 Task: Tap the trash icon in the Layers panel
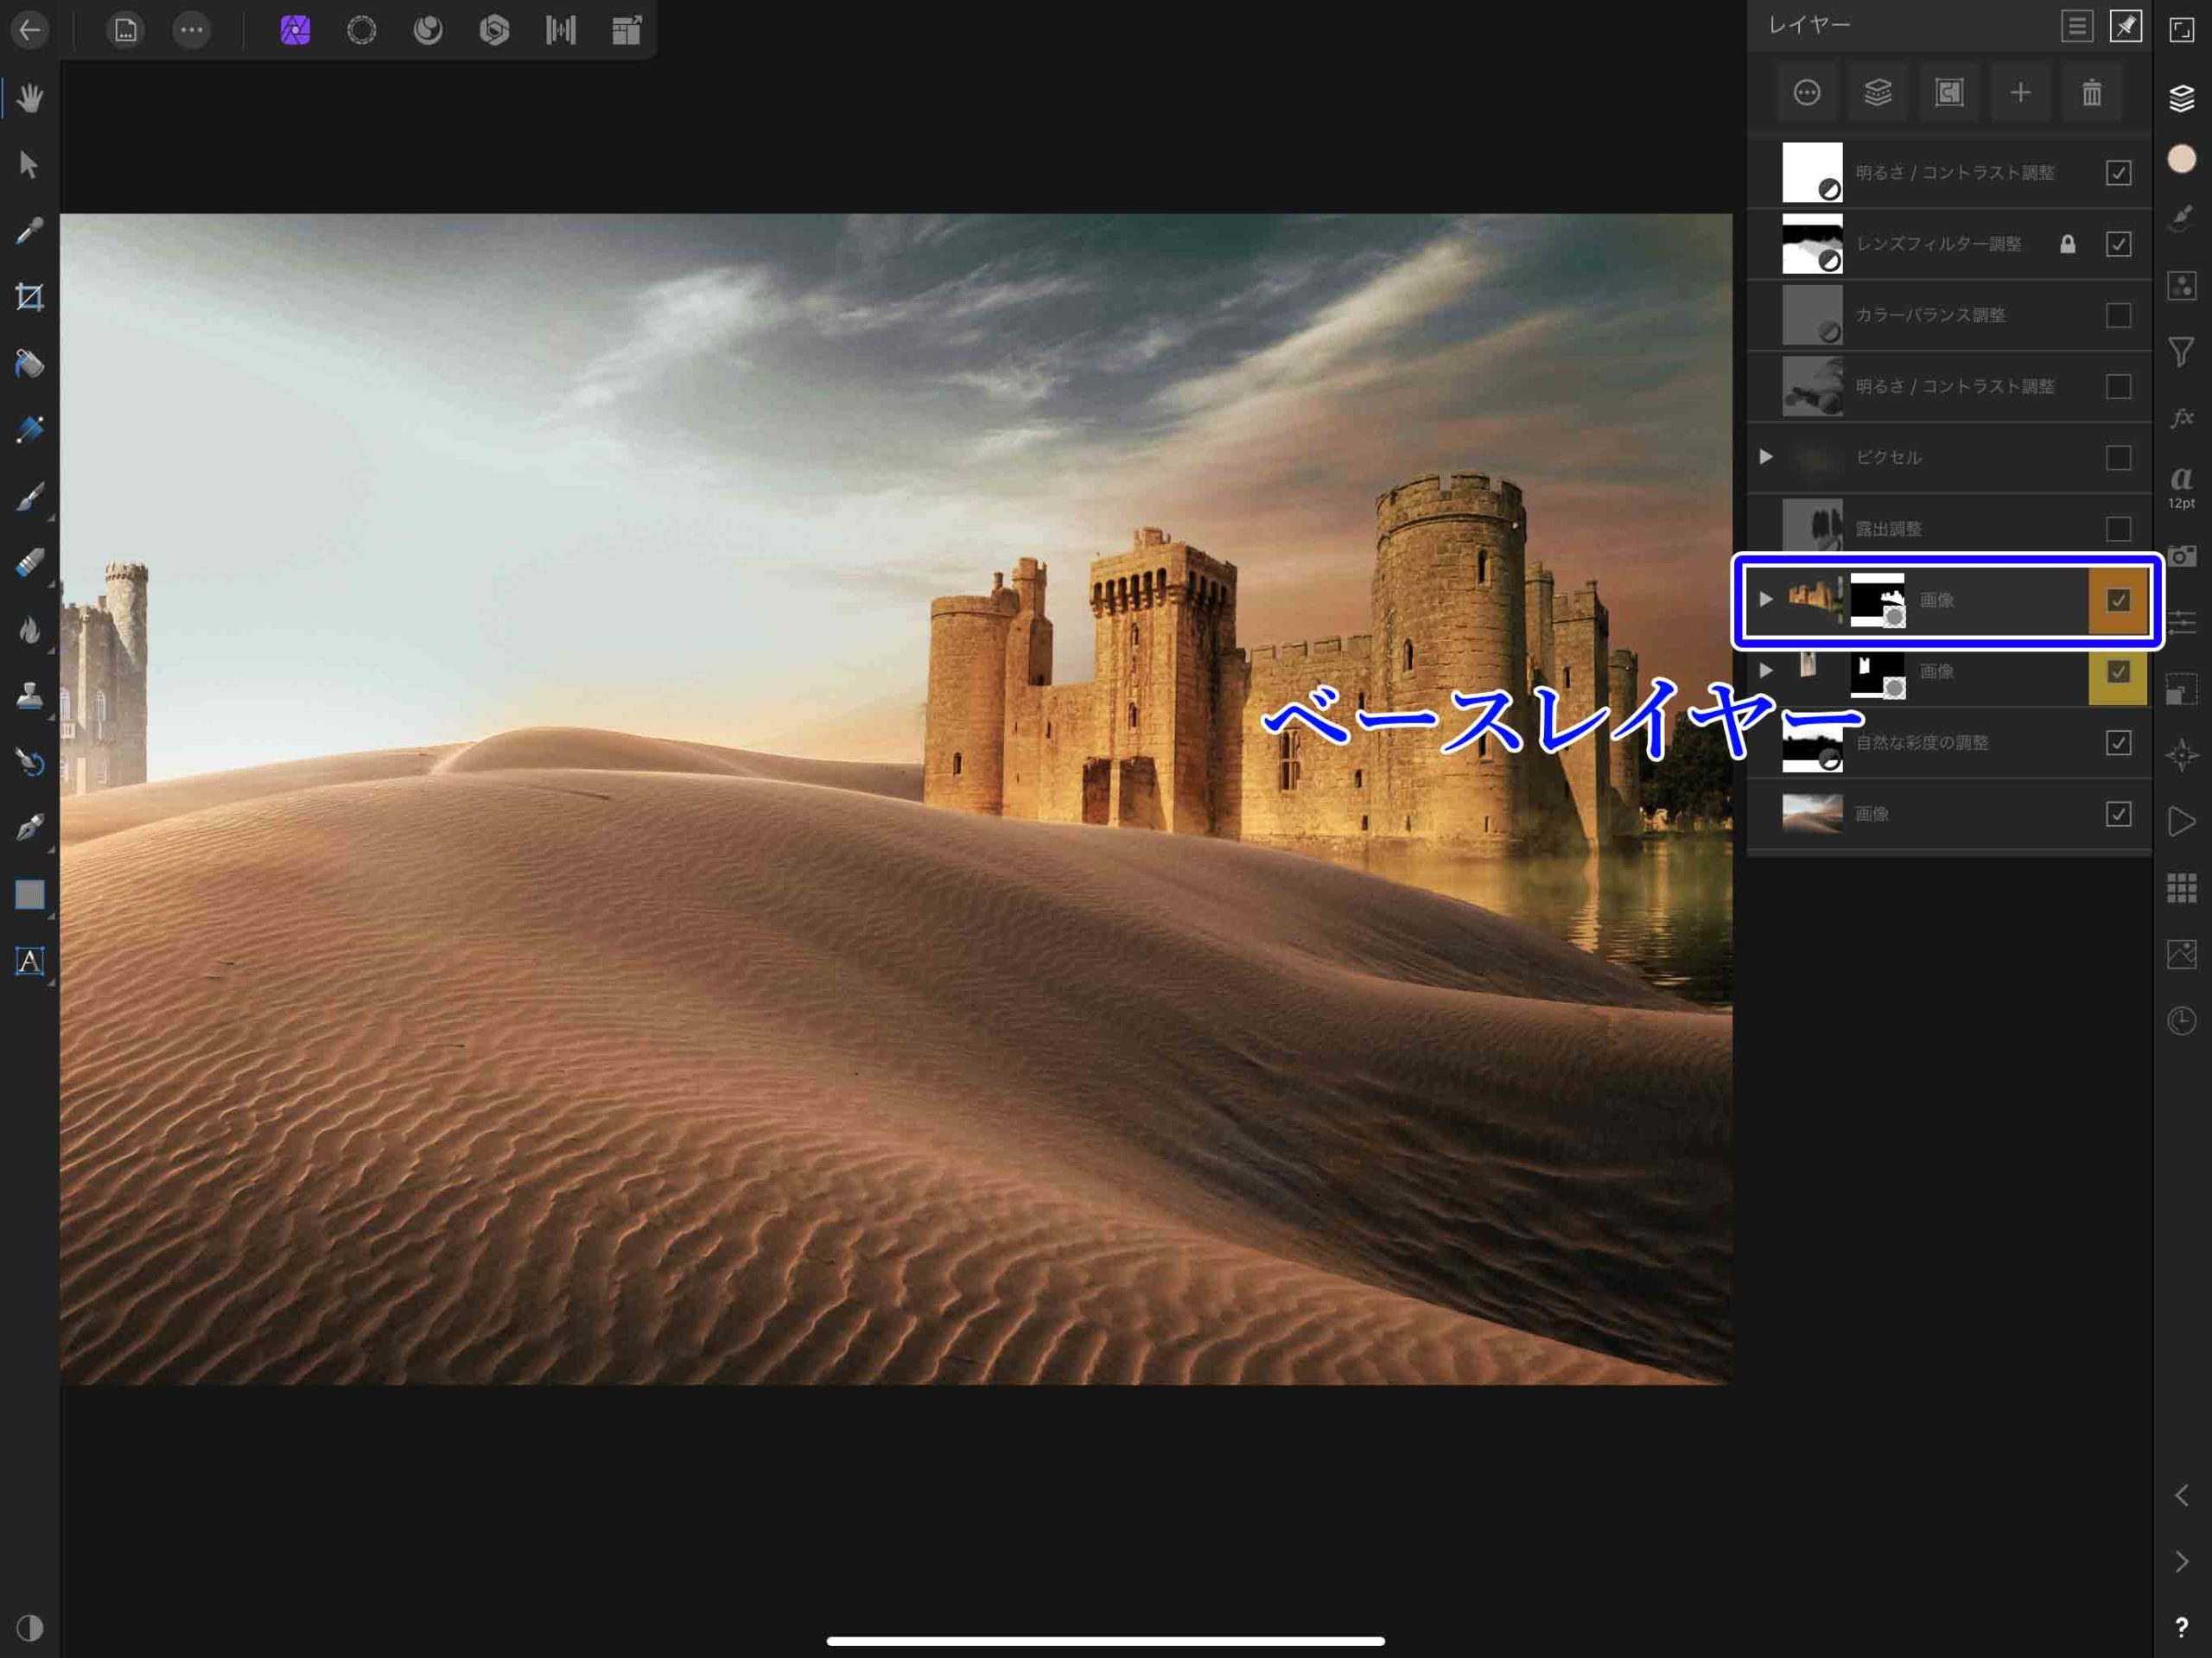click(x=2091, y=93)
